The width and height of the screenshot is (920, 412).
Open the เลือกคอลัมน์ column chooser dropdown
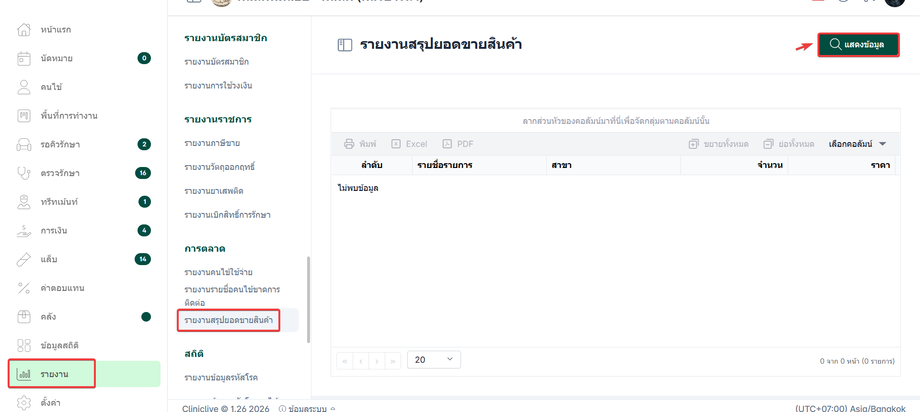(x=857, y=144)
